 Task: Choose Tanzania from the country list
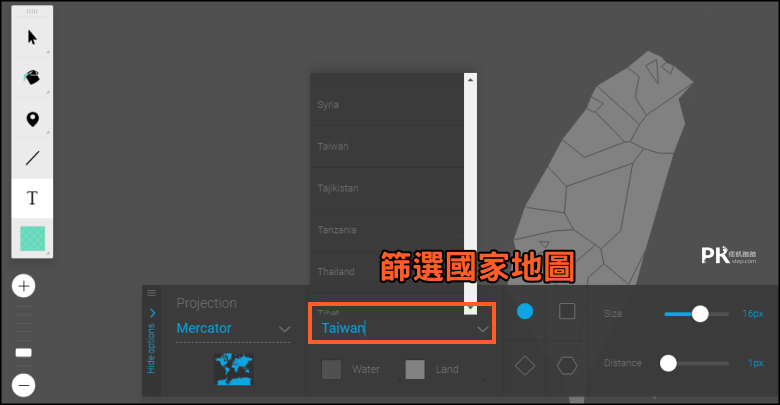coord(387,230)
